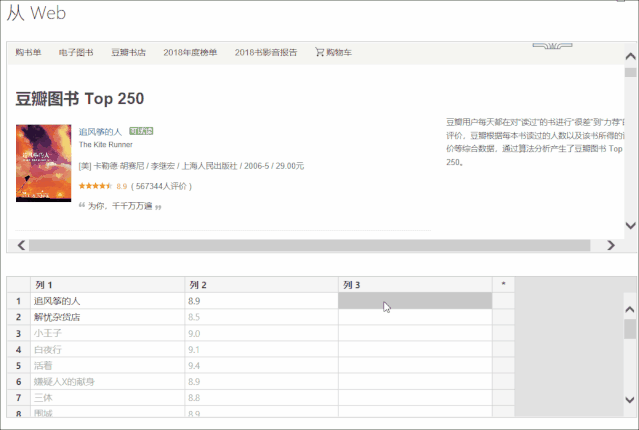Click the web preview vertical scrollbar thumb

(630, 73)
